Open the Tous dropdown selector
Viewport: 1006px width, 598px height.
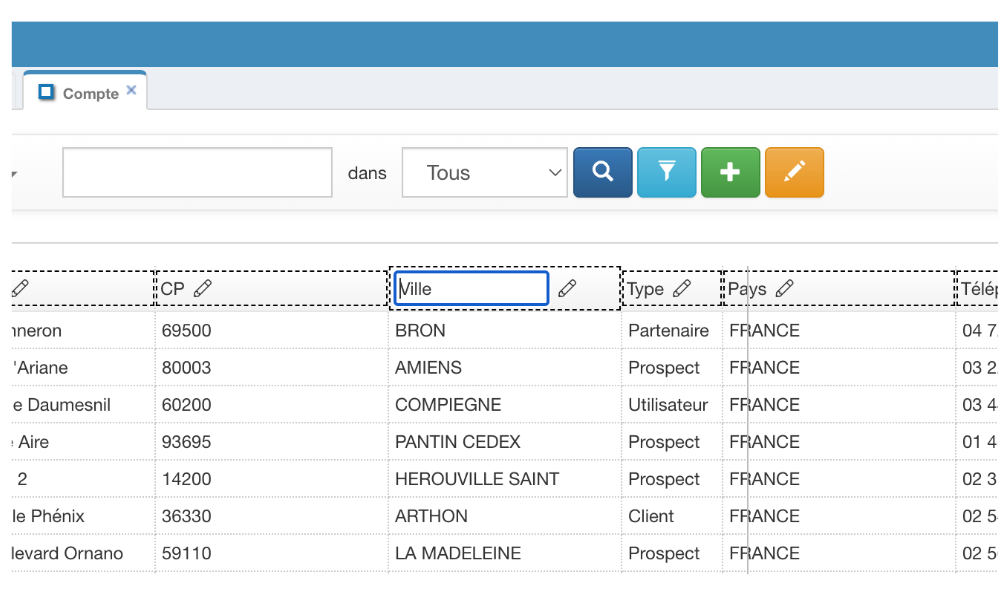(x=484, y=173)
